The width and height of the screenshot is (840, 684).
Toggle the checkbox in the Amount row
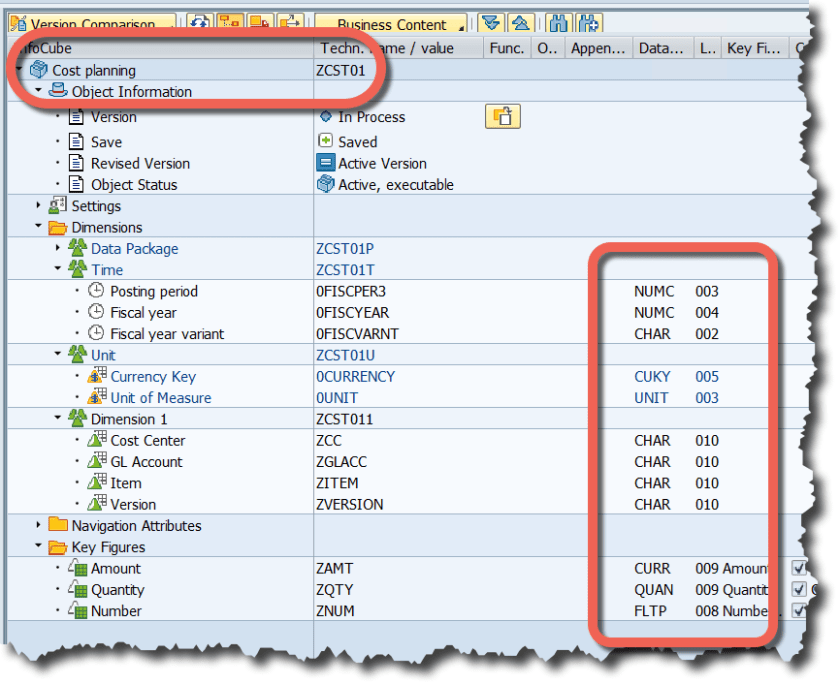[800, 568]
